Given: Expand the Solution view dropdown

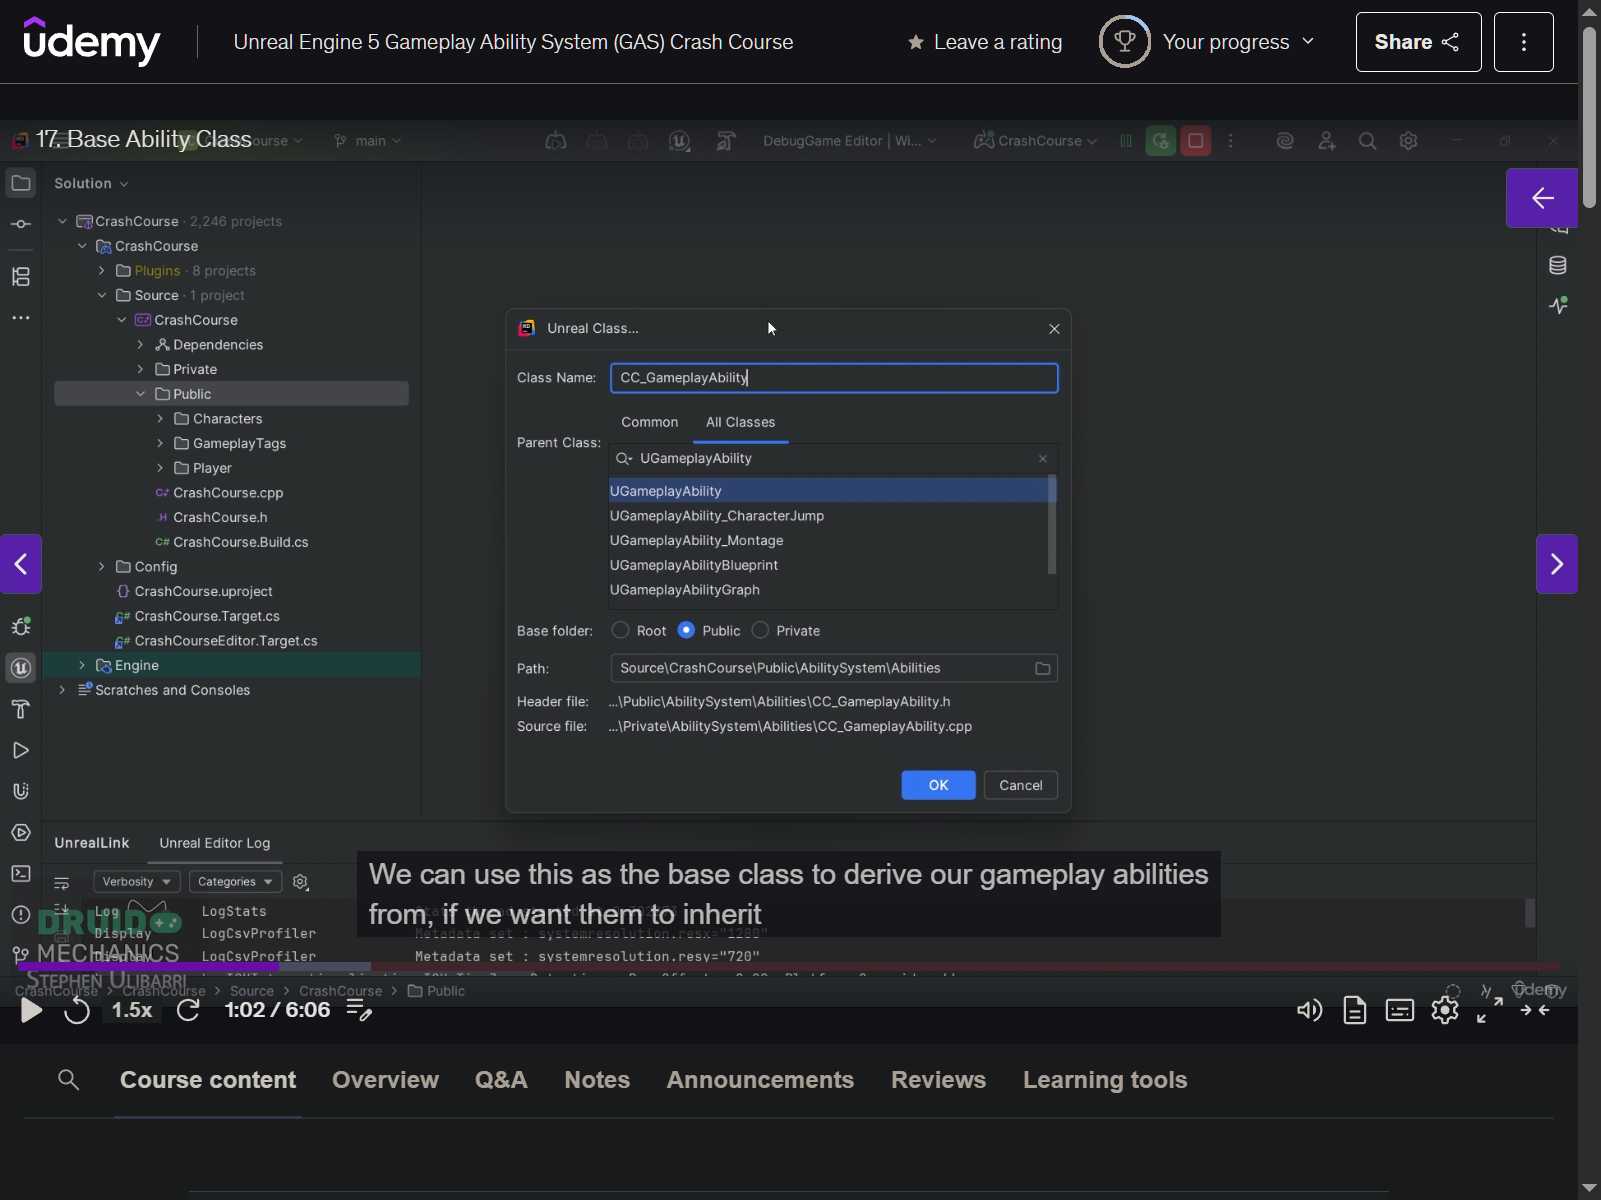Looking at the screenshot, I should click(x=91, y=184).
